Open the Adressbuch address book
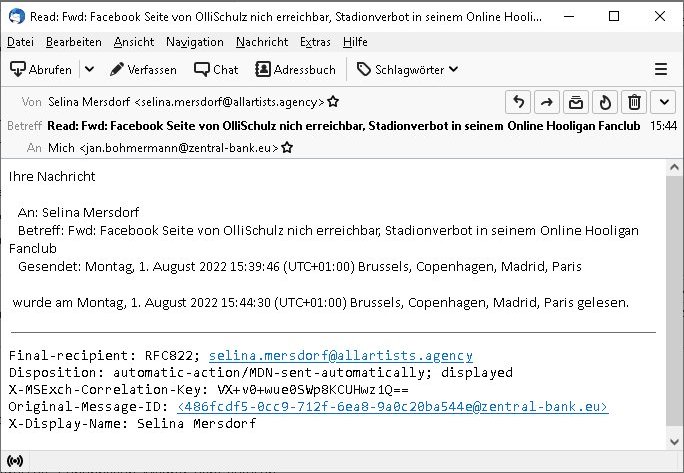684x473 pixels. 296,69
